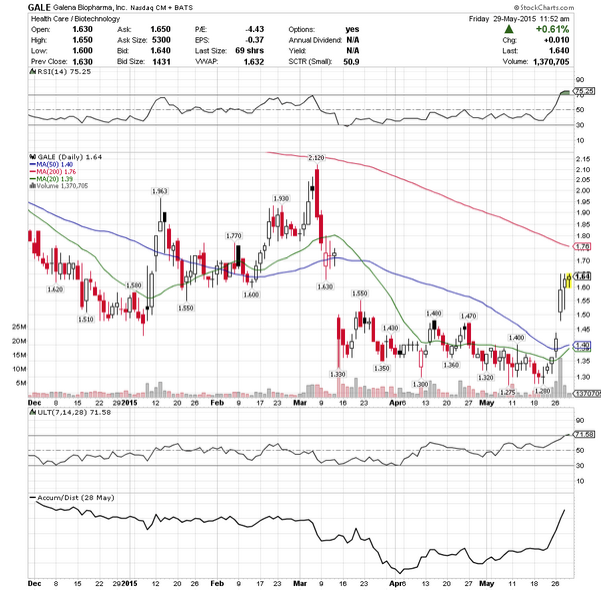This screenshot has height=590, width=601.
Task: Click the High value 1.650
Action: [x=82, y=40]
